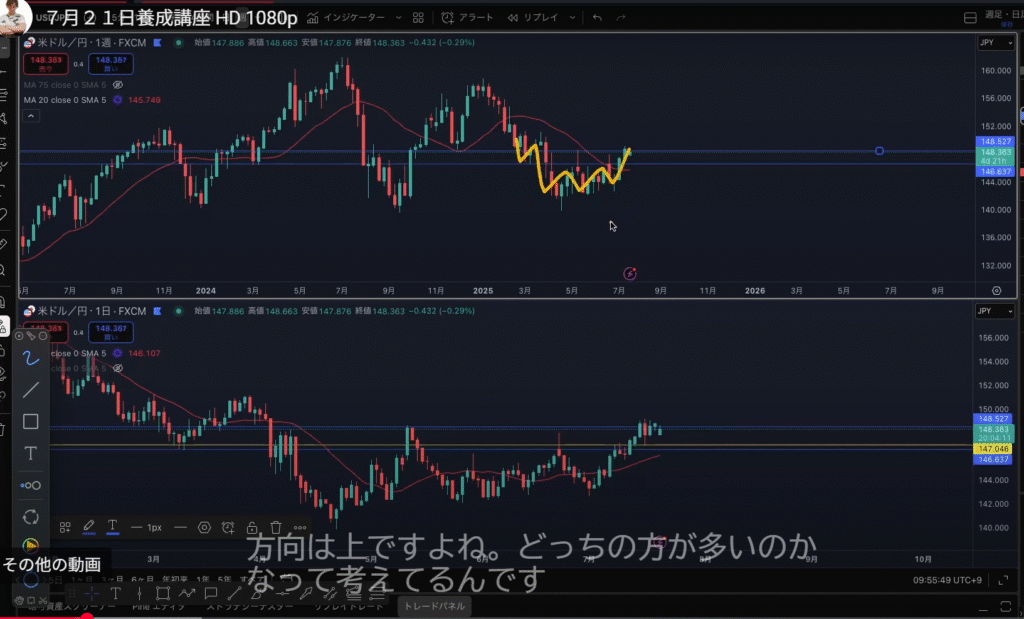
Task: Select the curve drawing tool in floating panel
Action: pos(31,358)
